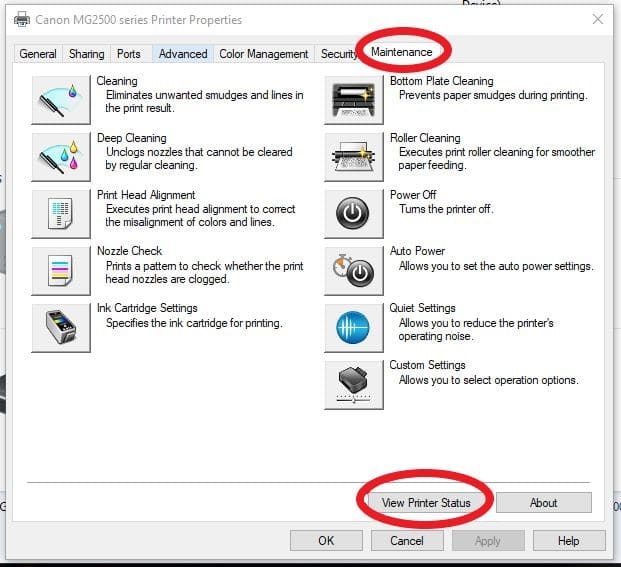Confirm with the OK button
The height and width of the screenshot is (567, 621).
tap(326, 541)
